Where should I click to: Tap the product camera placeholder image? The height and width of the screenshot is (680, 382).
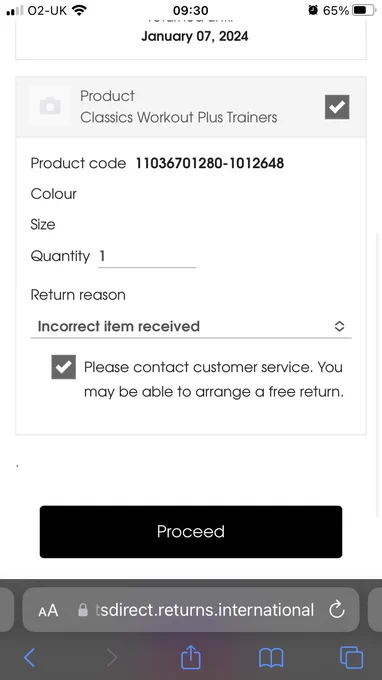[x=50, y=106]
